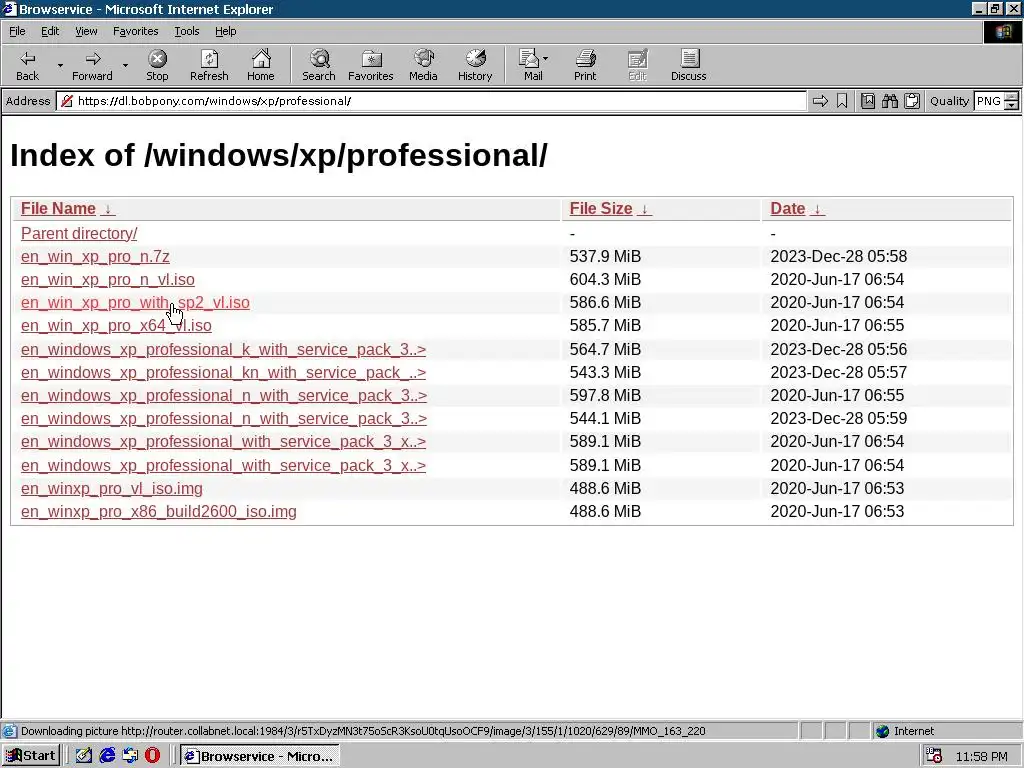Click the 597.8 MiB professional_n service pack link
Screen dimensions: 1024x768
coord(224,395)
